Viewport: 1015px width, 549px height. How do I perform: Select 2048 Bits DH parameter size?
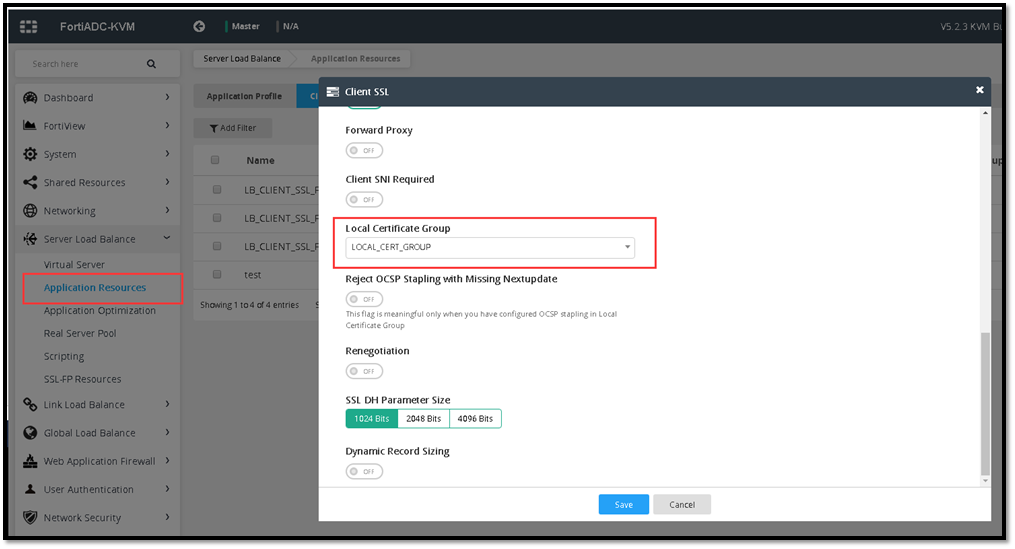pyautogui.click(x=423, y=419)
